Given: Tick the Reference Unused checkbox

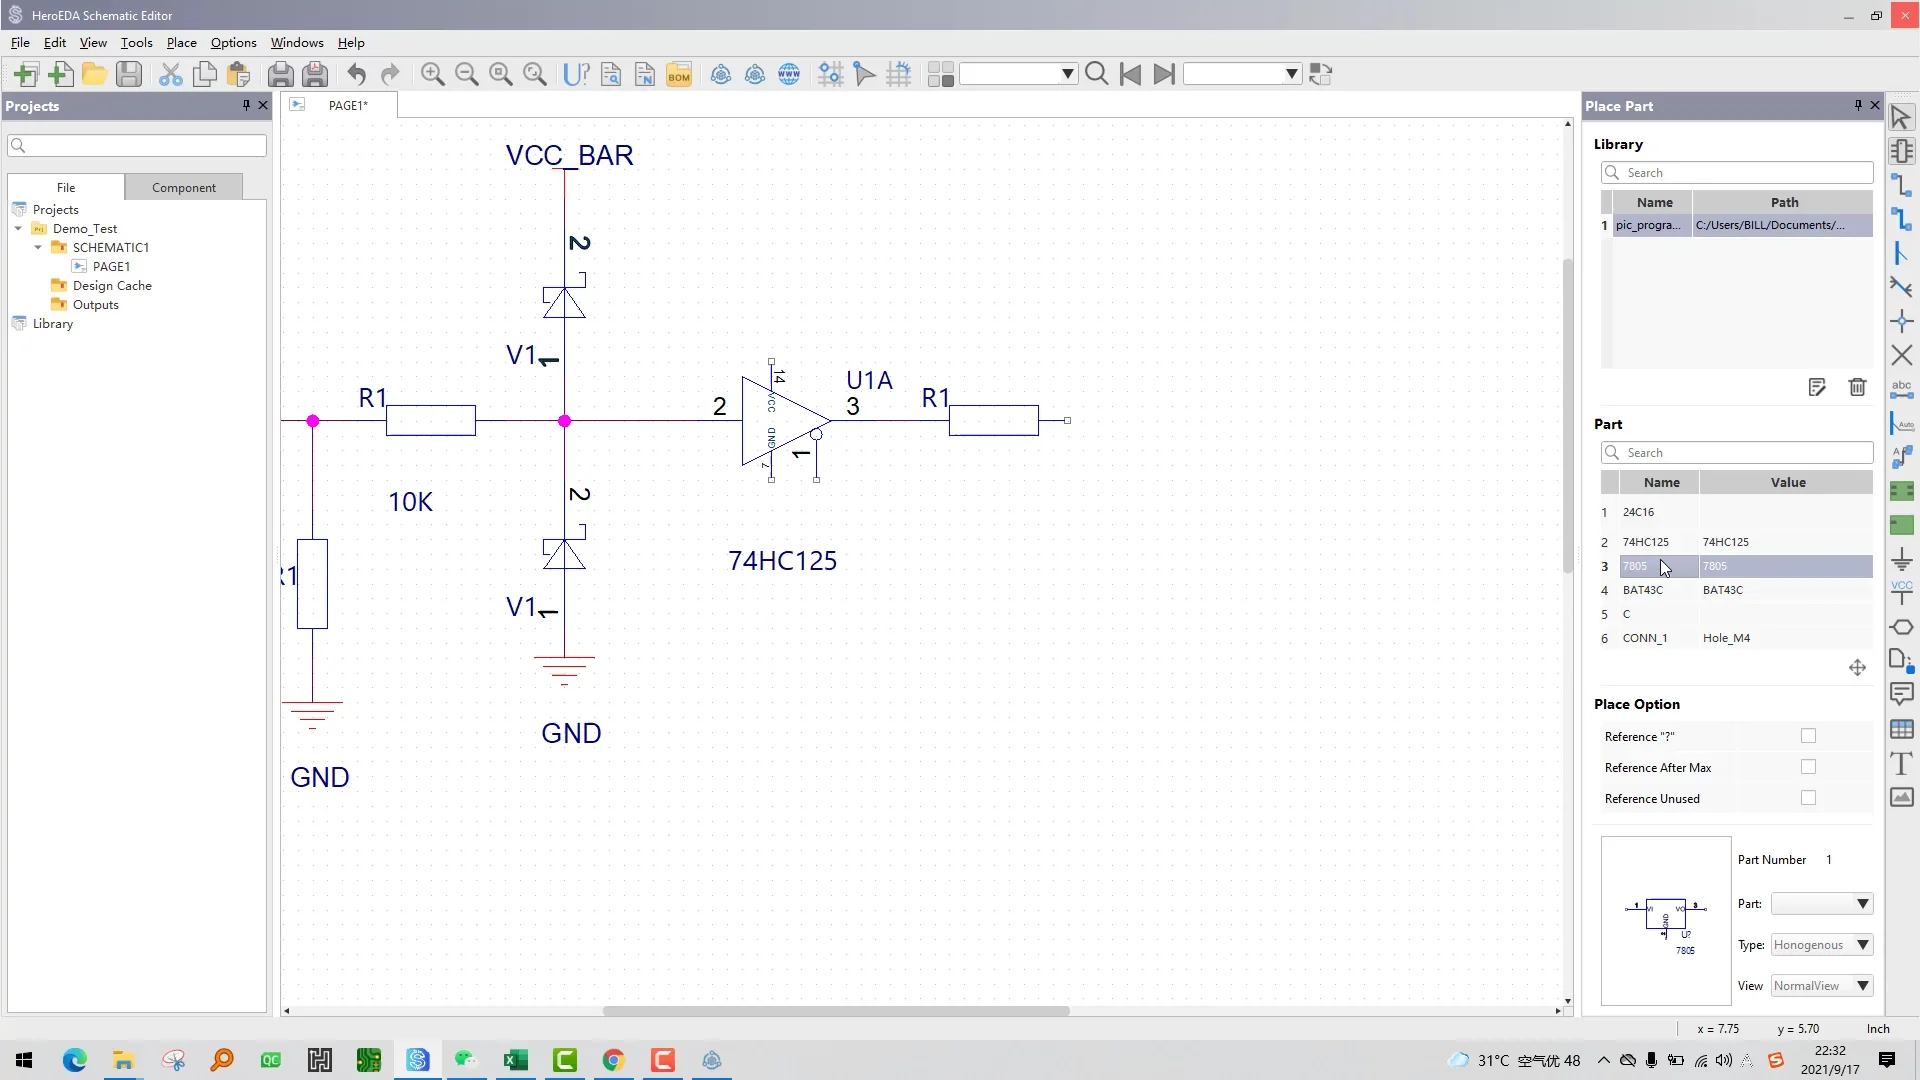Looking at the screenshot, I should [1808, 798].
